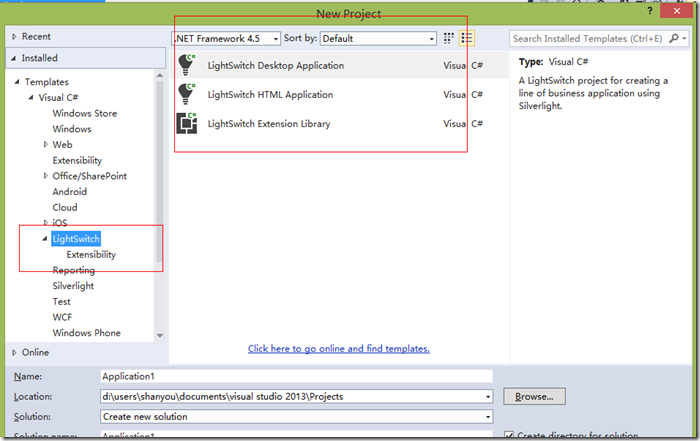Select the Test category
The height and width of the screenshot is (441, 700).
[x=62, y=301]
